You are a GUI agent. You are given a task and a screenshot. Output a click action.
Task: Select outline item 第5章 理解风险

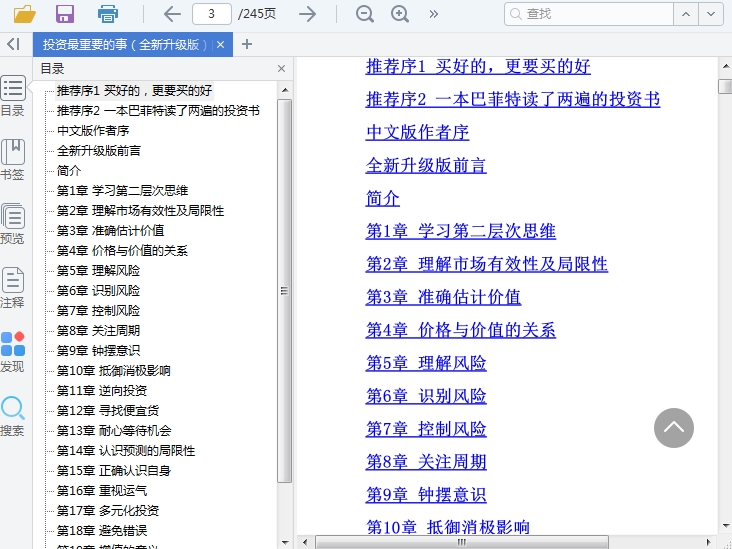[99, 271]
